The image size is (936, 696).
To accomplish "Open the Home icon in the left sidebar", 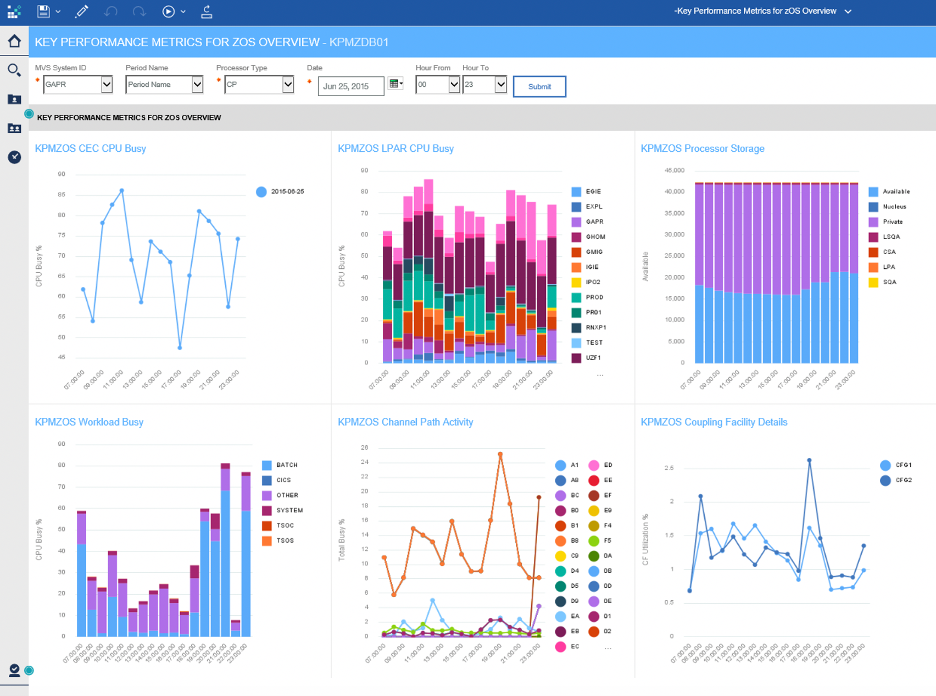I will point(14,42).
